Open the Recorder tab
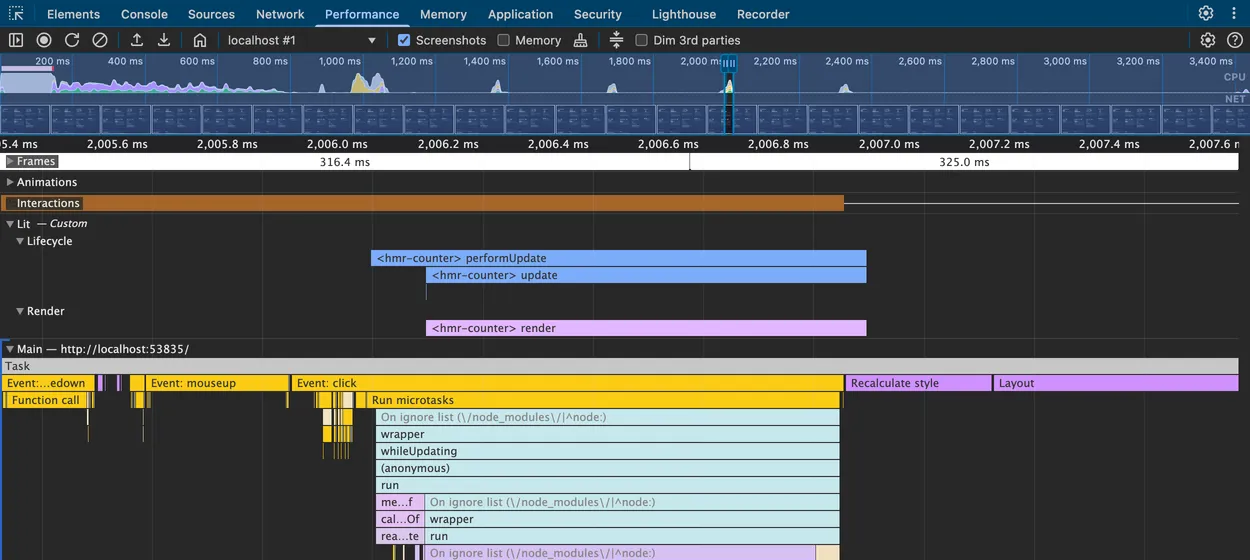 pyautogui.click(x=763, y=14)
